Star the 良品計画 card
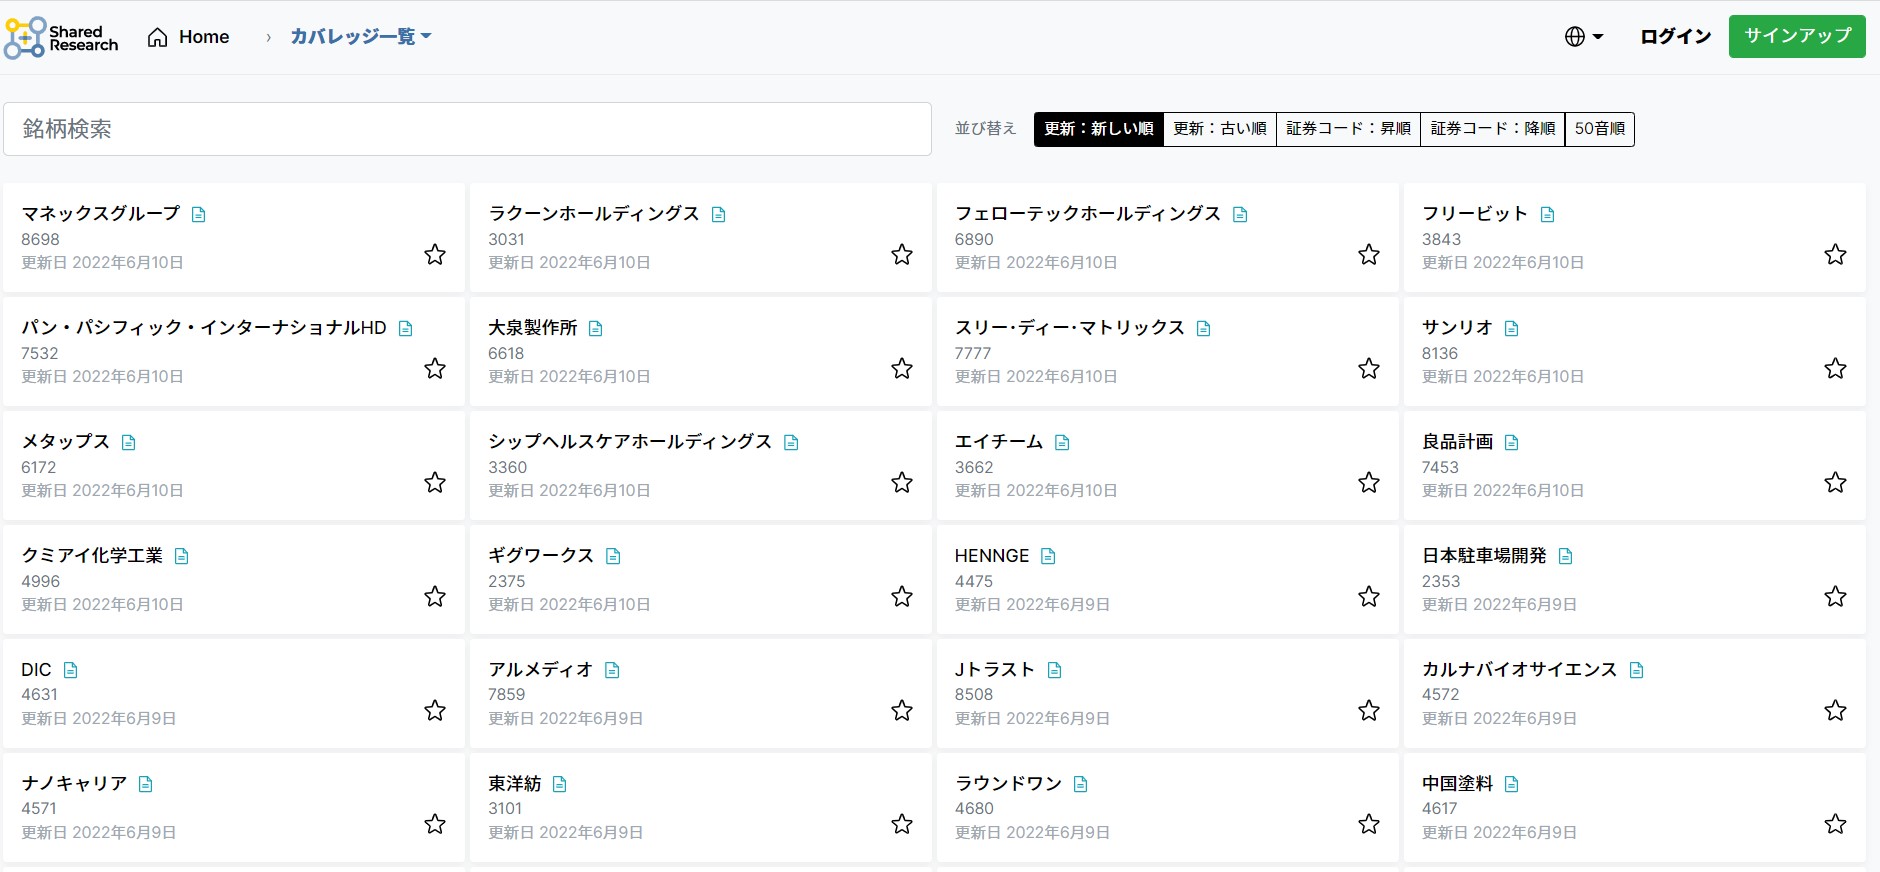Viewport: 1880px width, 872px height. coord(1835,482)
